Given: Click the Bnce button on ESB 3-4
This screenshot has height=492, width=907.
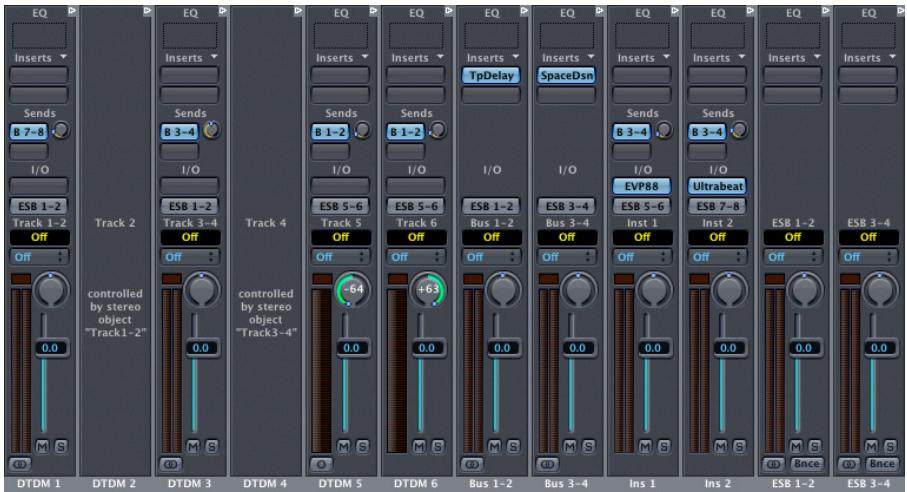Looking at the screenshot, I should click(882, 464).
